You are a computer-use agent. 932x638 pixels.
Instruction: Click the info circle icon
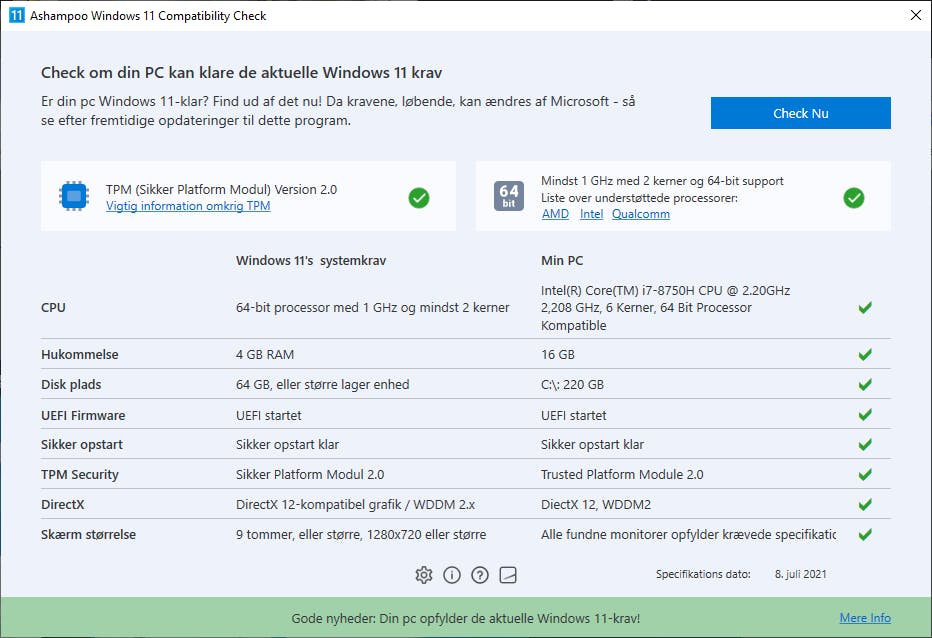[452, 575]
